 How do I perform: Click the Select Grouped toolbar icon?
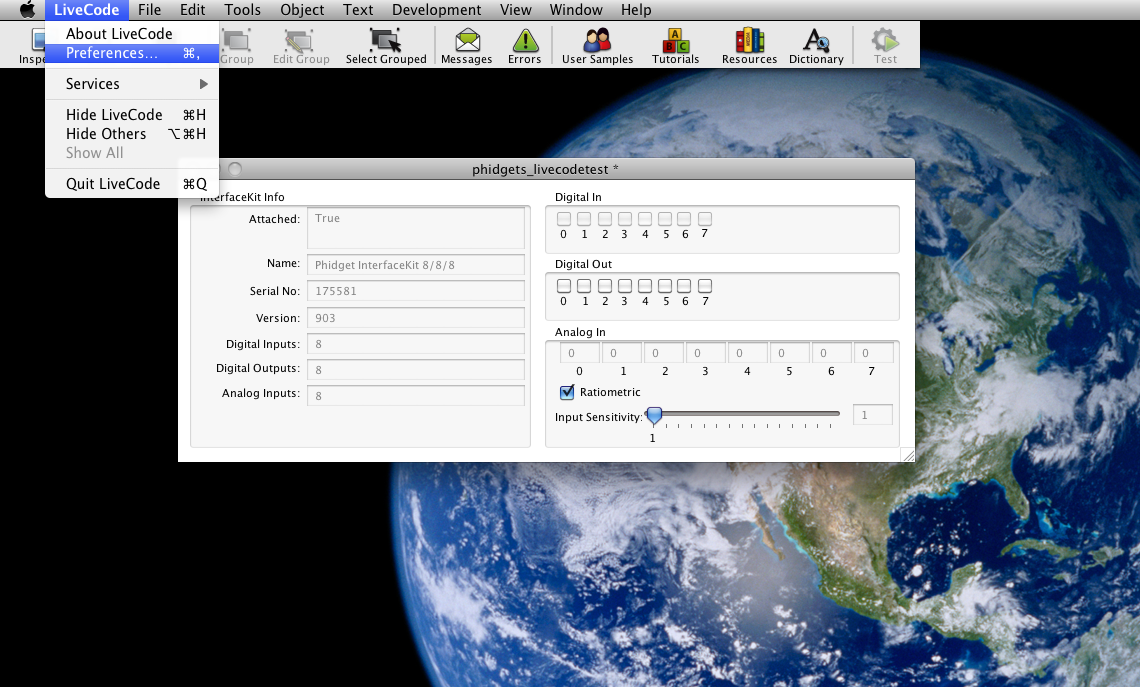pos(386,46)
